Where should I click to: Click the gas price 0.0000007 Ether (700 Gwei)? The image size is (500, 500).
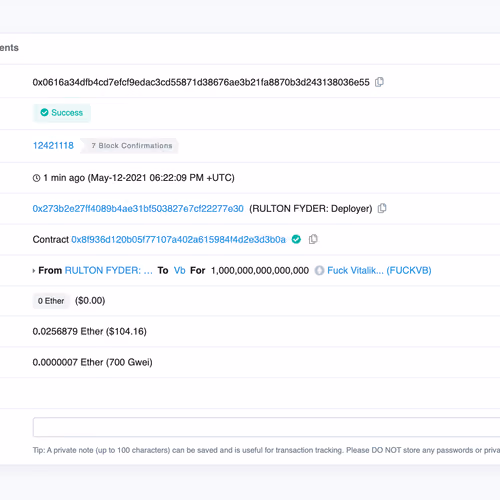click(x=92, y=362)
